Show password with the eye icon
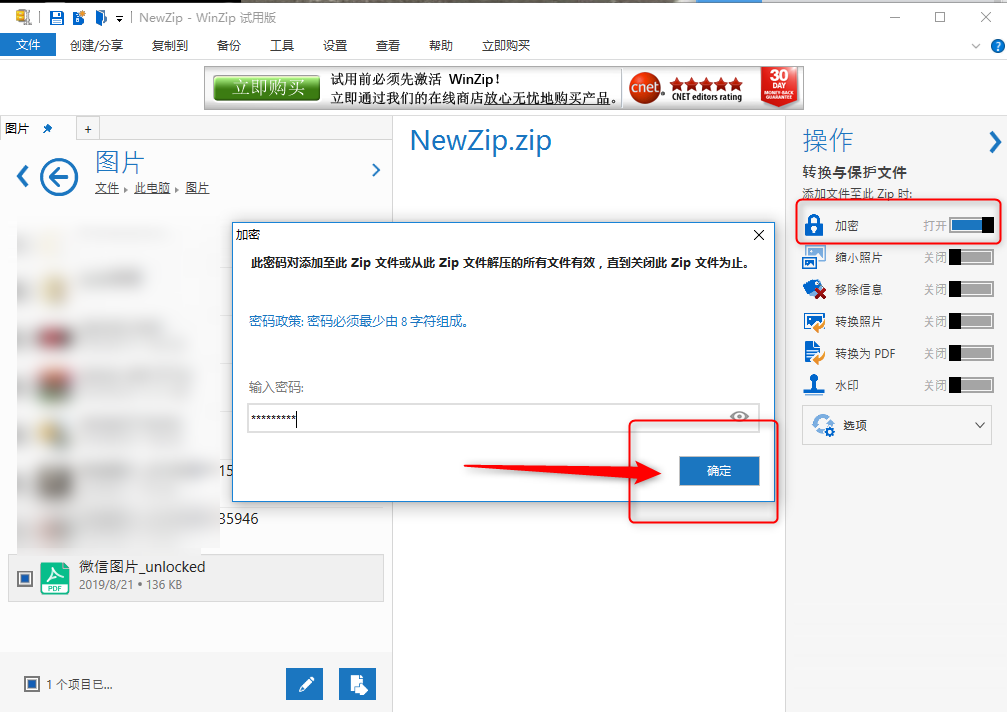The height and width of the screenshot is (712, 1007). tap(739, 416)
